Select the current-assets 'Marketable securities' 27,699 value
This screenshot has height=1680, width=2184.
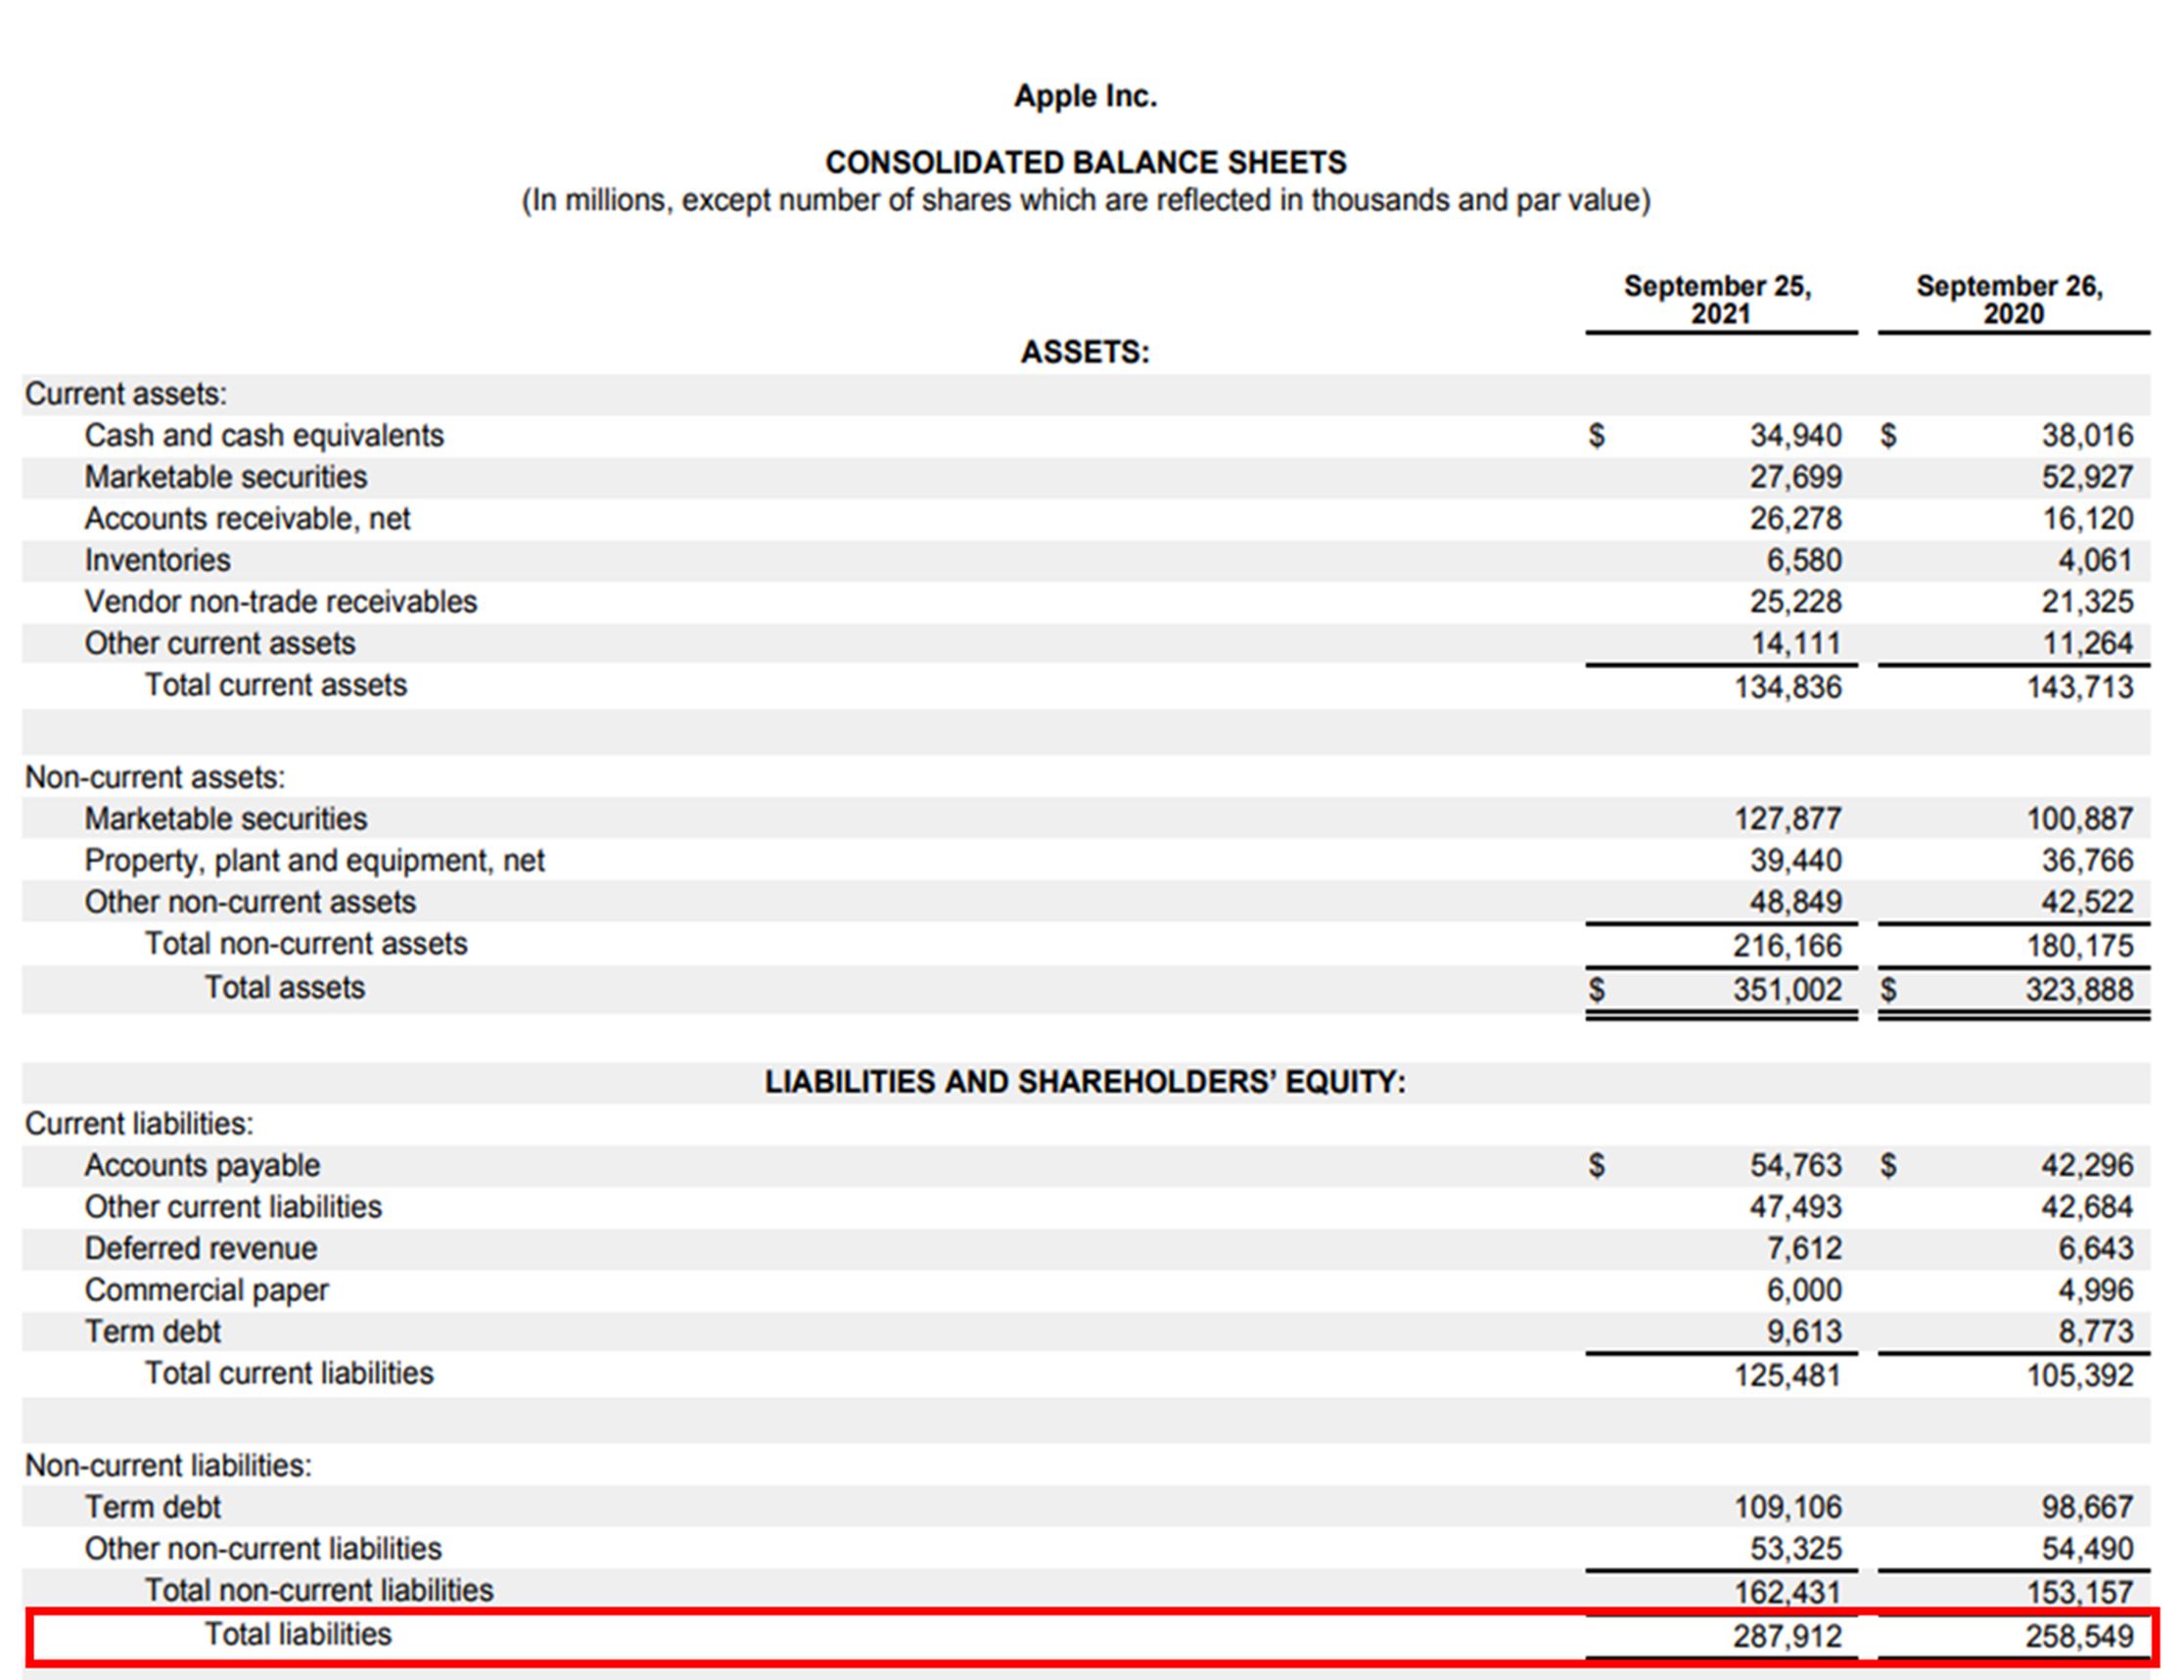pos(1795,477)
